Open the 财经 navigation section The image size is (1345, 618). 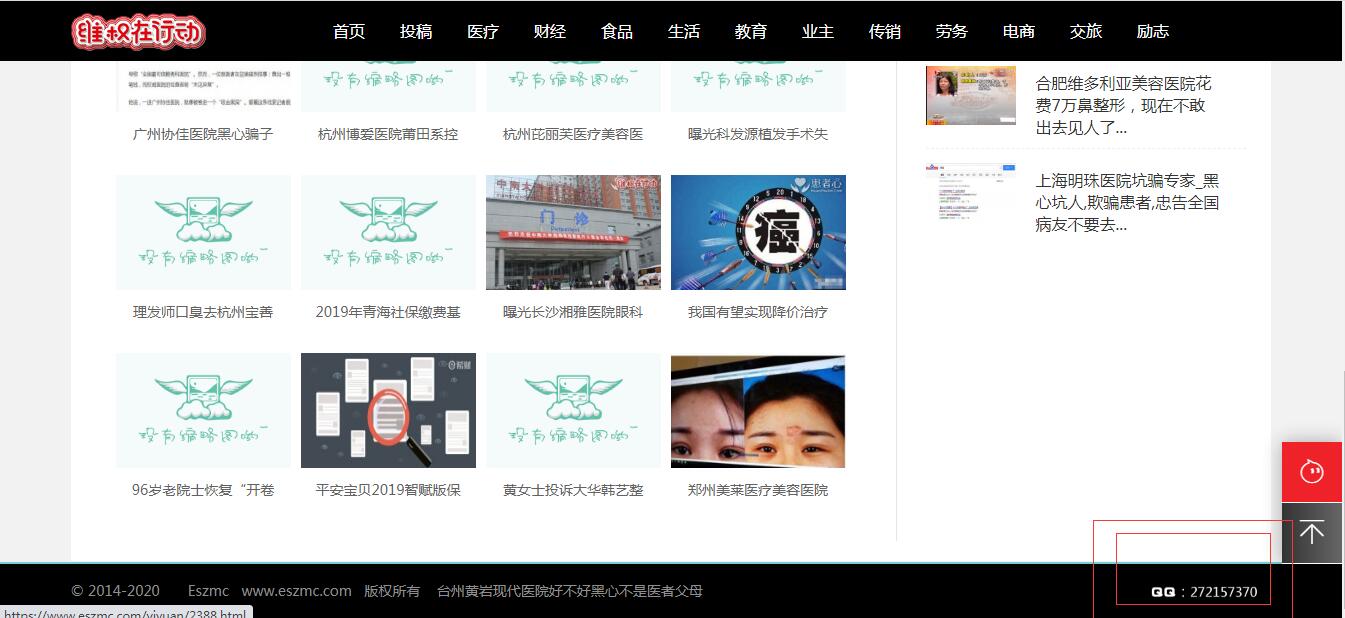coord(550,32)
